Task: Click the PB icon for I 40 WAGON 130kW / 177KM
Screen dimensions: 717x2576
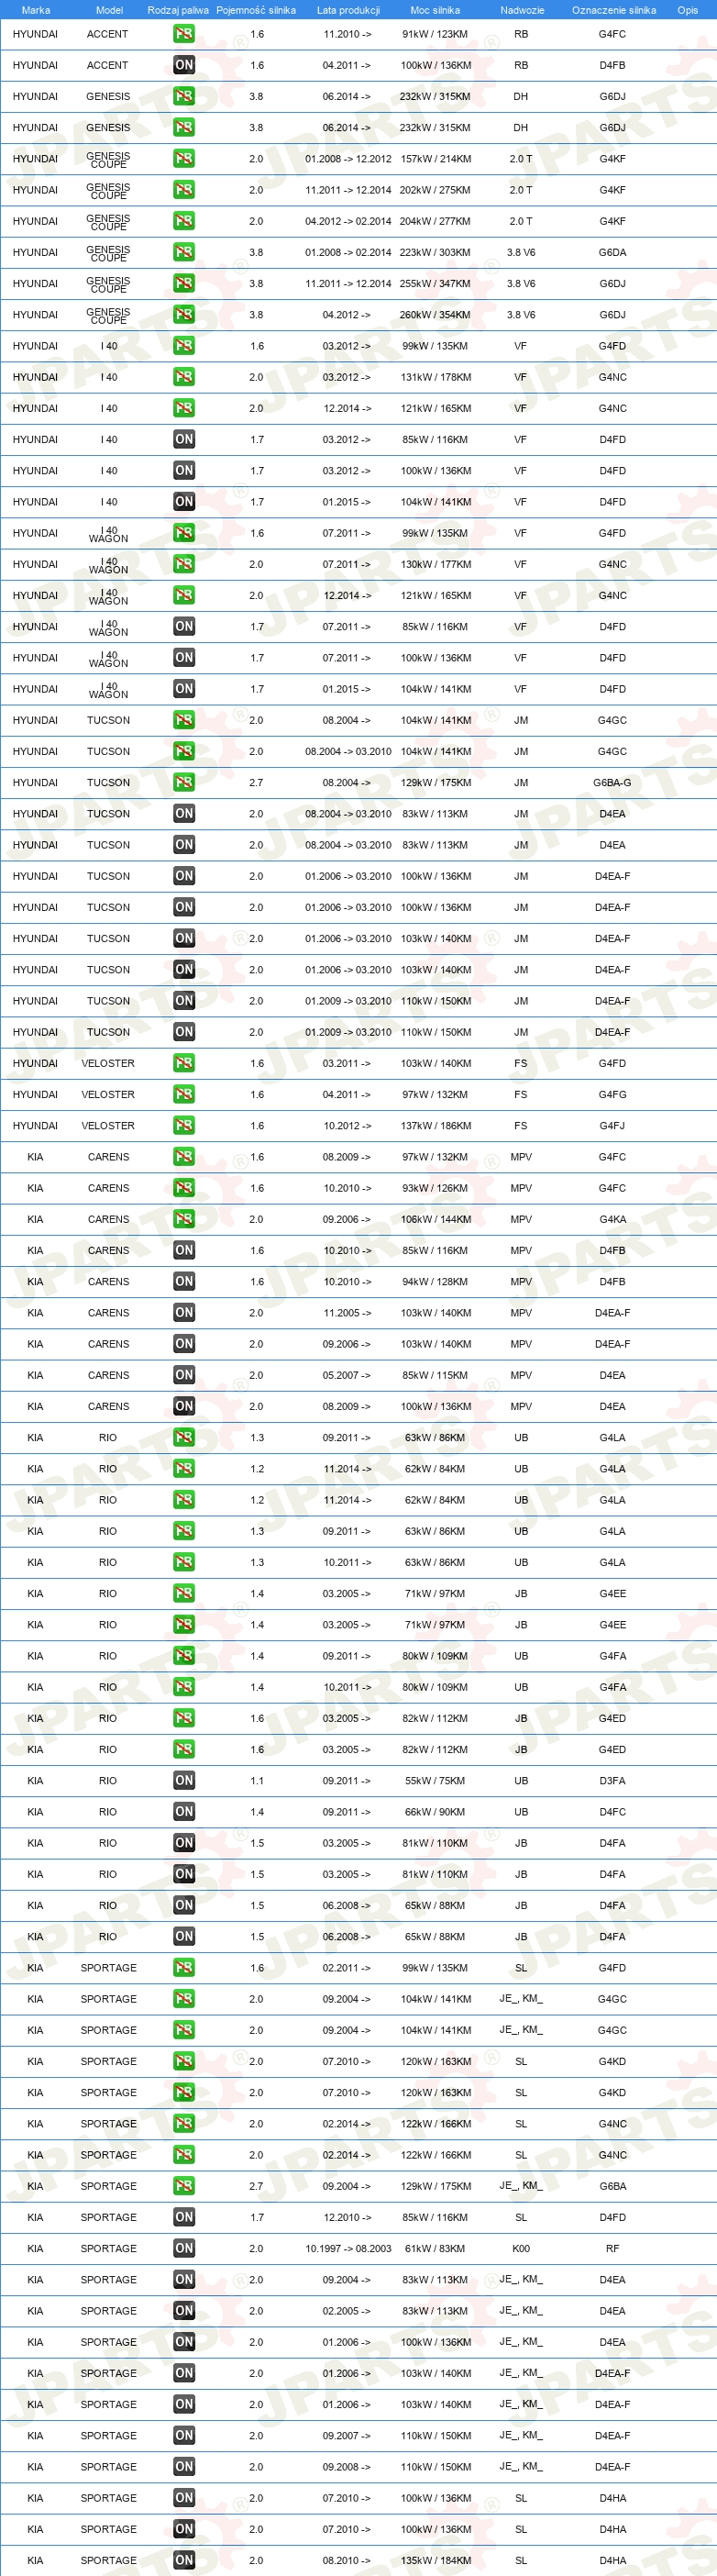Action: [184, 564]
